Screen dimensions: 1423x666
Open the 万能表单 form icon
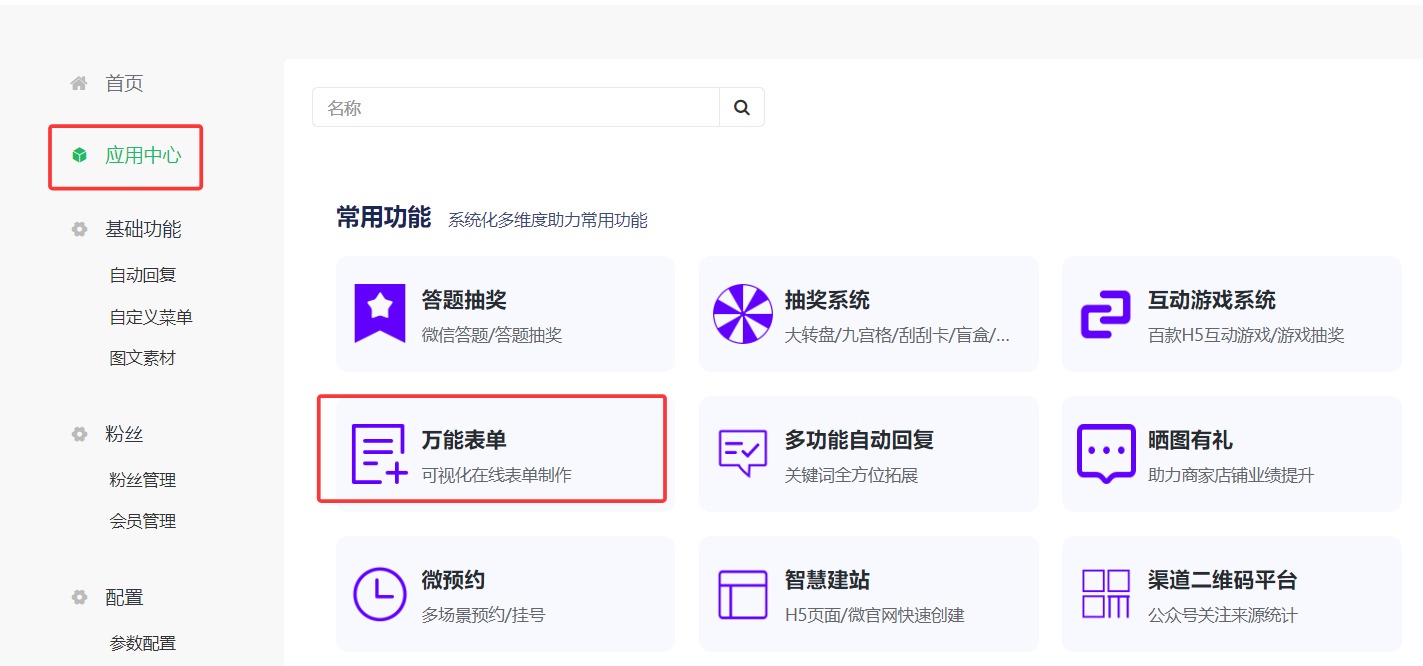[x=378, y=452]
